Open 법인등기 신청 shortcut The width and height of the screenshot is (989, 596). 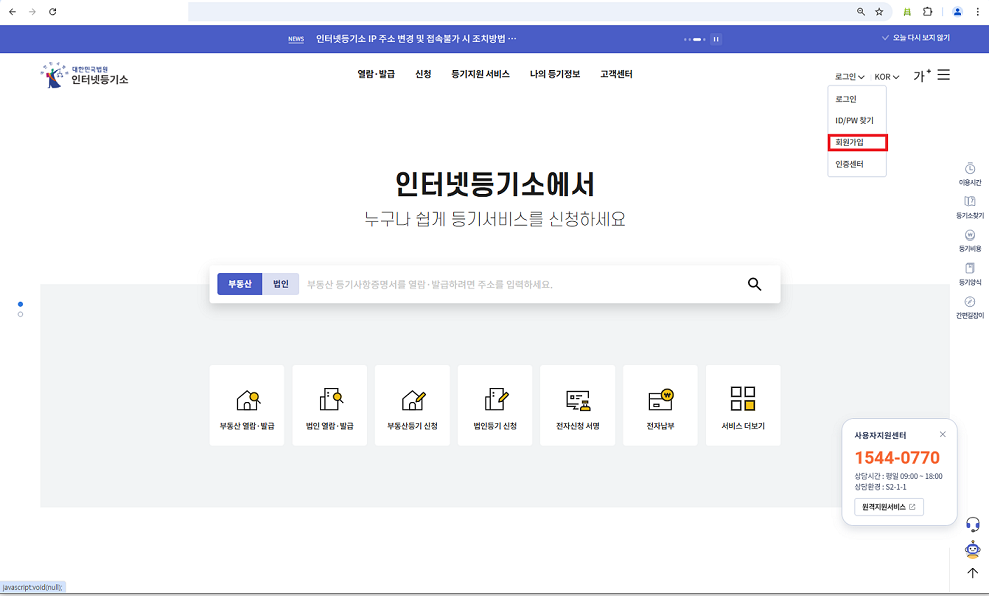pyautogui.click(x=494, y=406)
